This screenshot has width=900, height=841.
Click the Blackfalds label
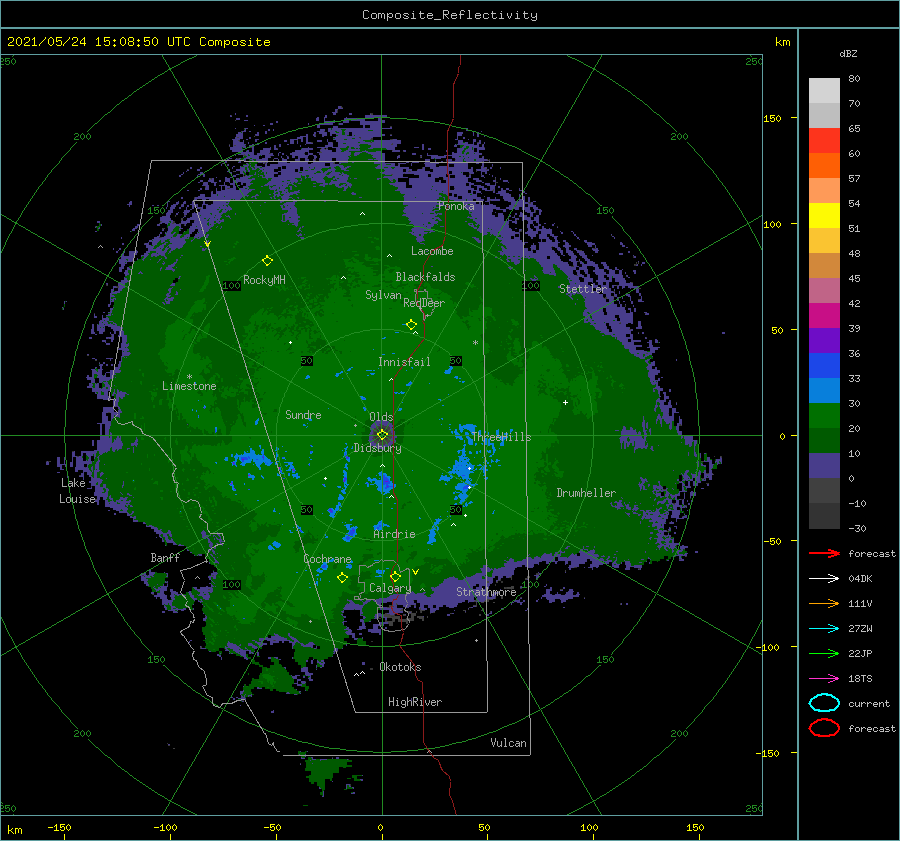point(425,277)
